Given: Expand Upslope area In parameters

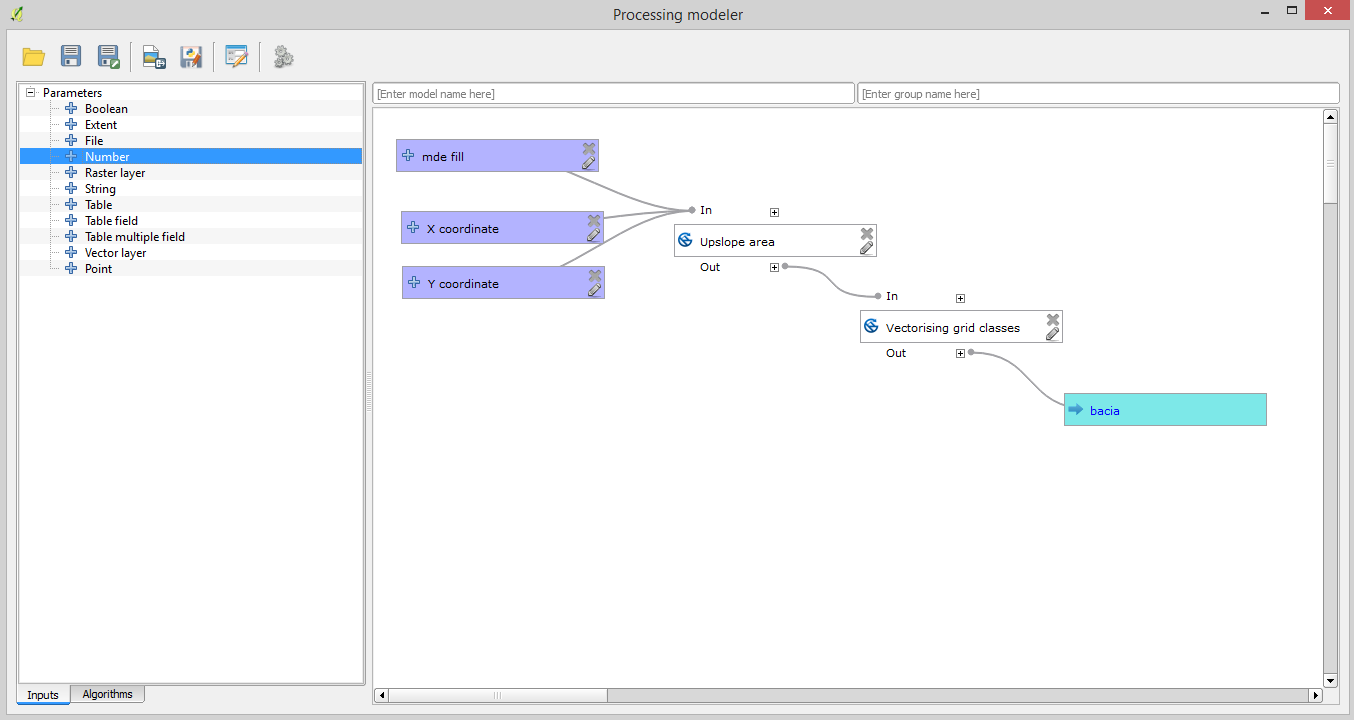Looking at the screenshot, I should coord(774,212).
